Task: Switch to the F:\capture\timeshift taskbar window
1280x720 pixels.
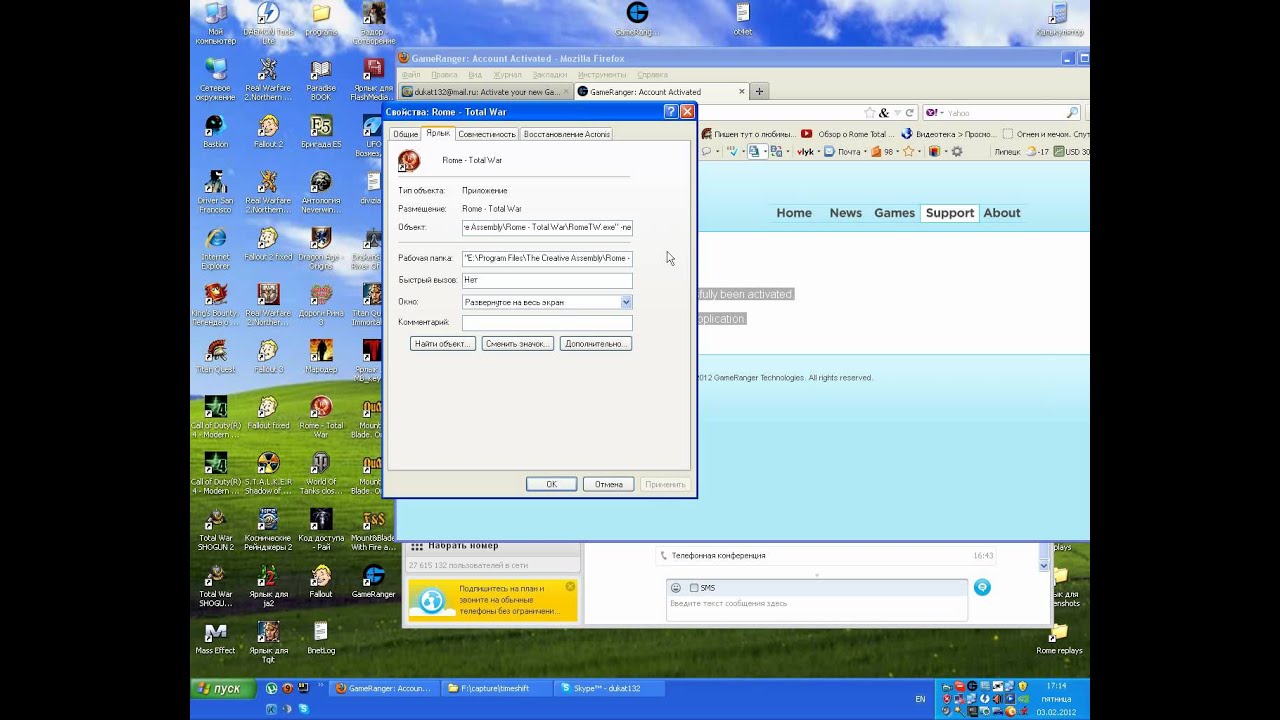Action: point(498,688)
